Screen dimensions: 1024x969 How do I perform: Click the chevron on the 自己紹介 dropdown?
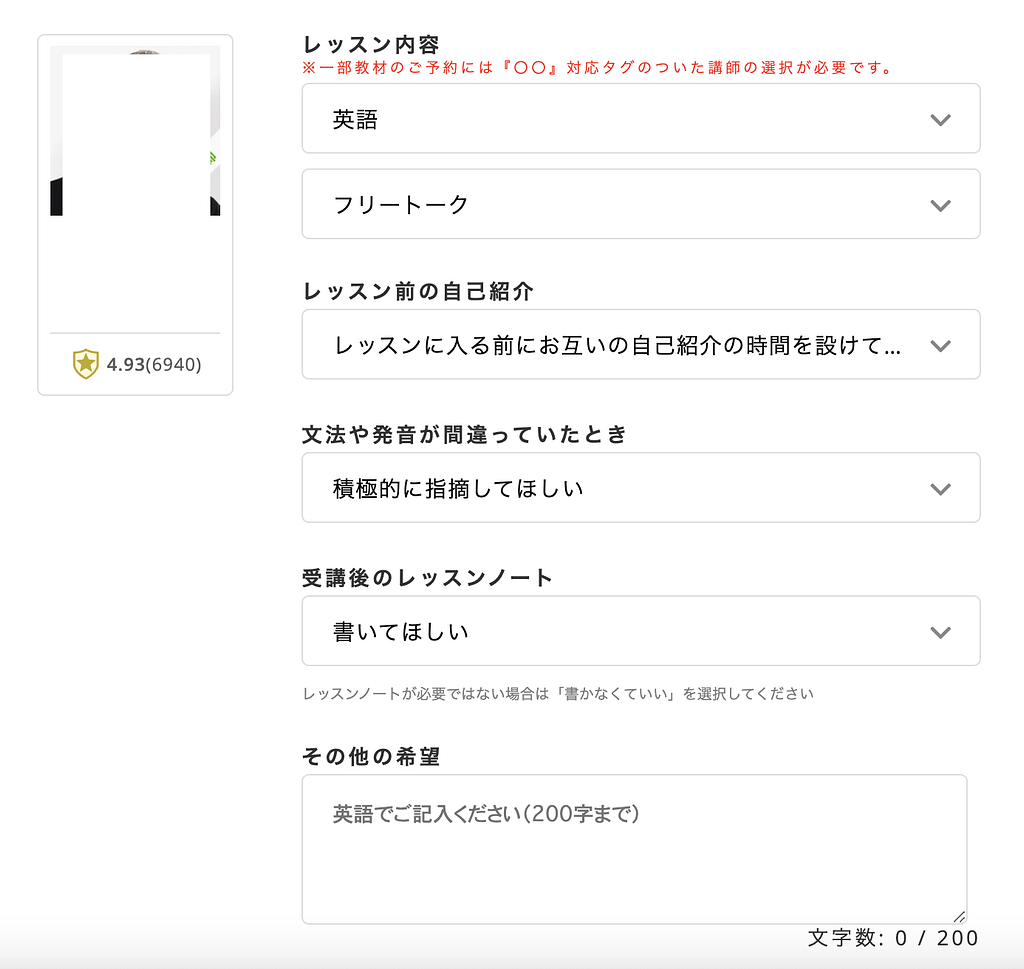pos(939,345)
